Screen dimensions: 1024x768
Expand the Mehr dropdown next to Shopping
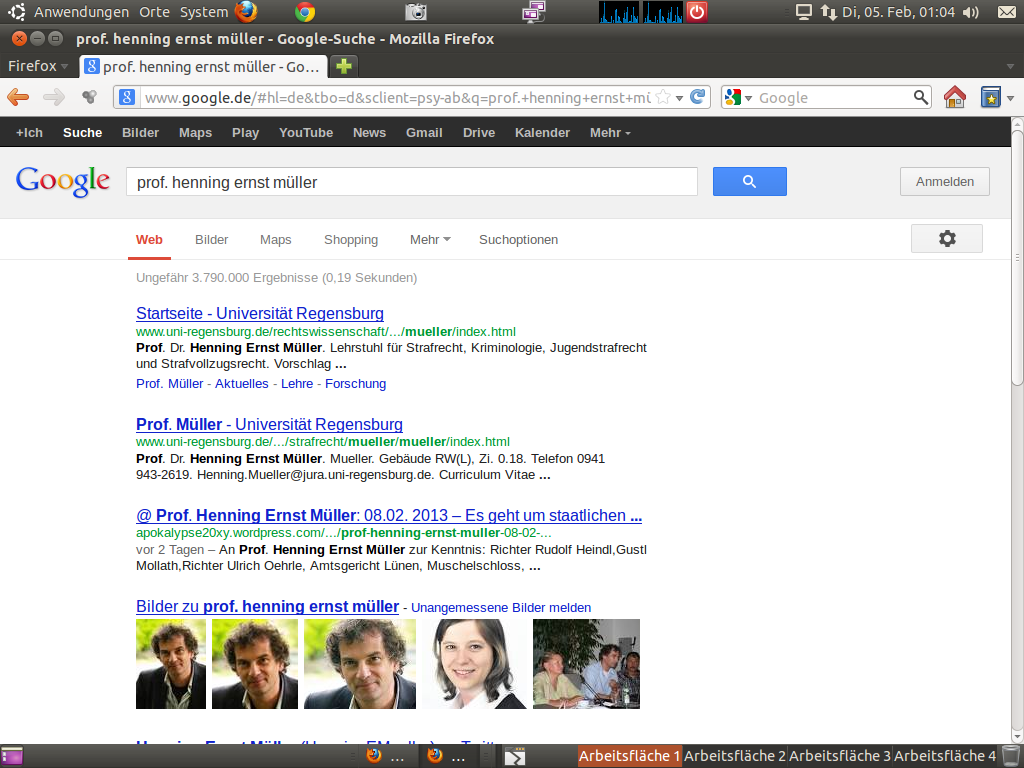pyautogui.click(x=430, y=240)
